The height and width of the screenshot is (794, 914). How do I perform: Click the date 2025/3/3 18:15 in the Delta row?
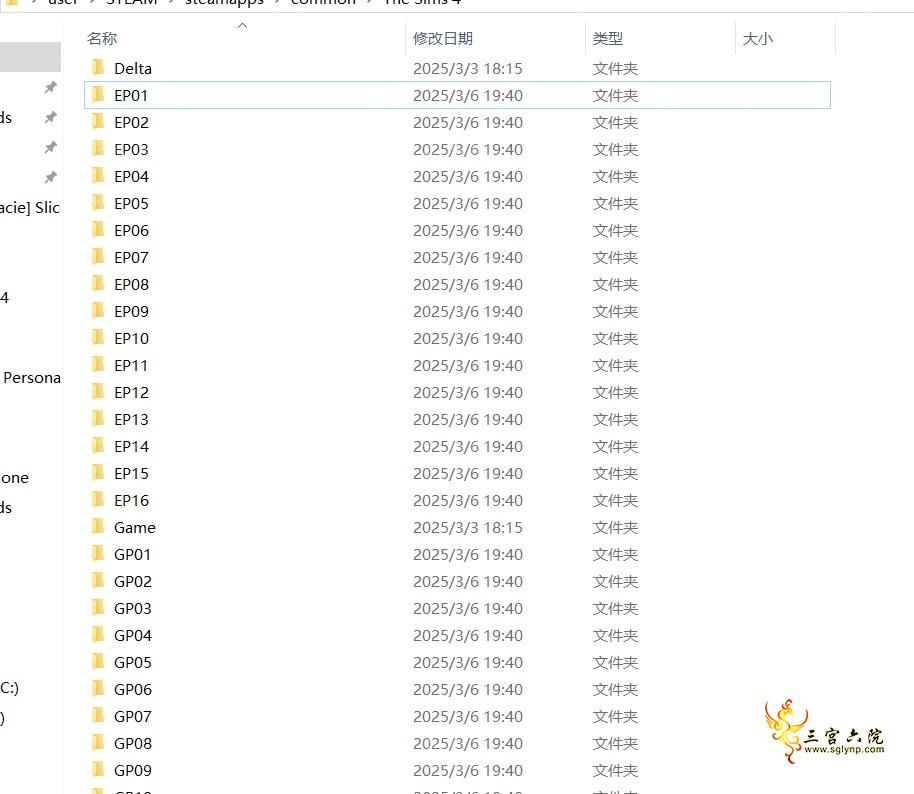[467, 68]
